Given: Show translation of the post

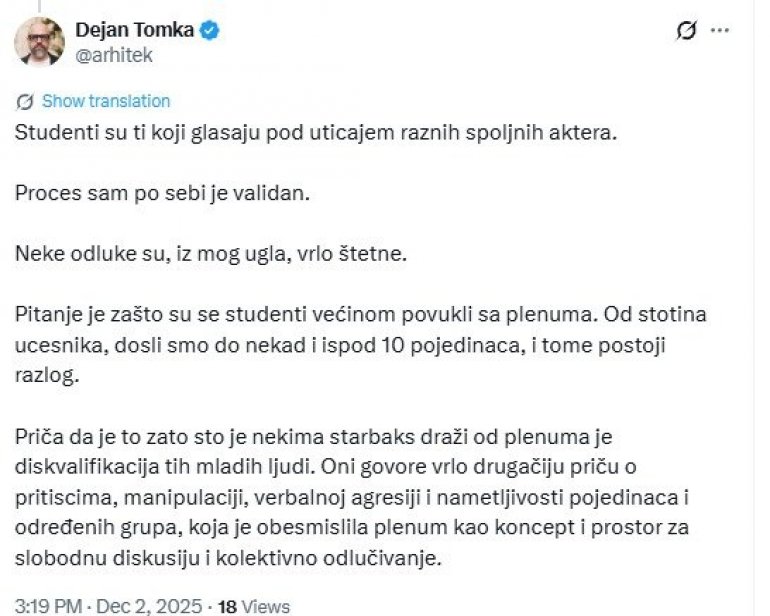Looking at the screenshot, I should [x=105, y=101].
